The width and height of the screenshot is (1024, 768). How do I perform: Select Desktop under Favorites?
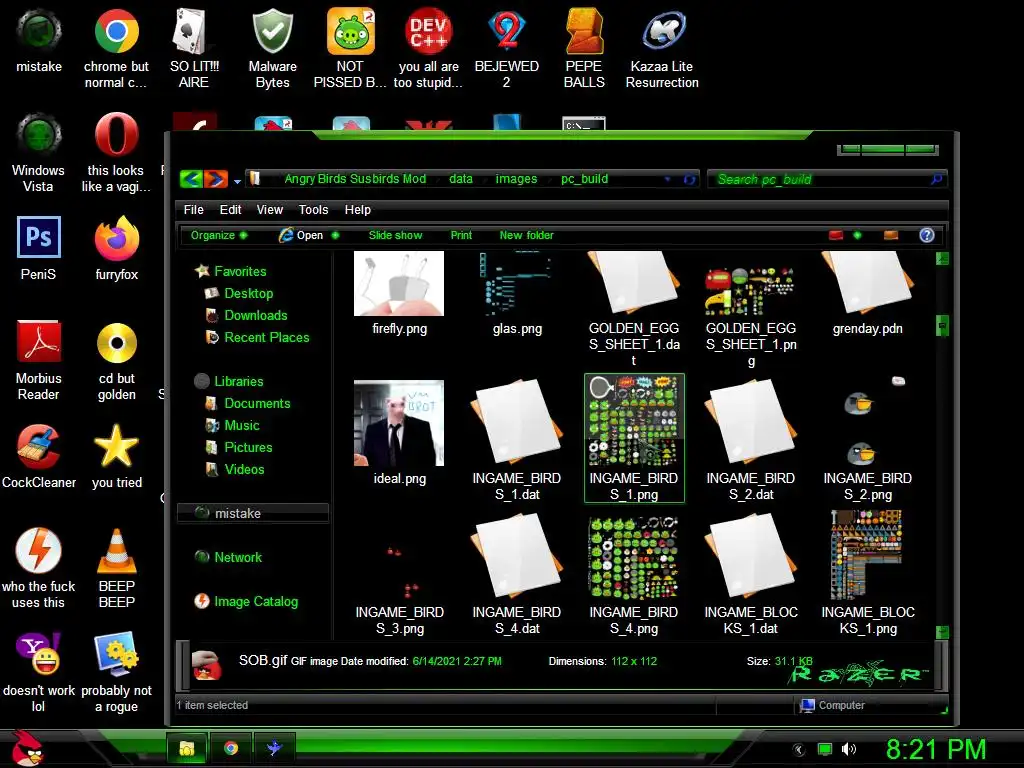coord(248,293)
